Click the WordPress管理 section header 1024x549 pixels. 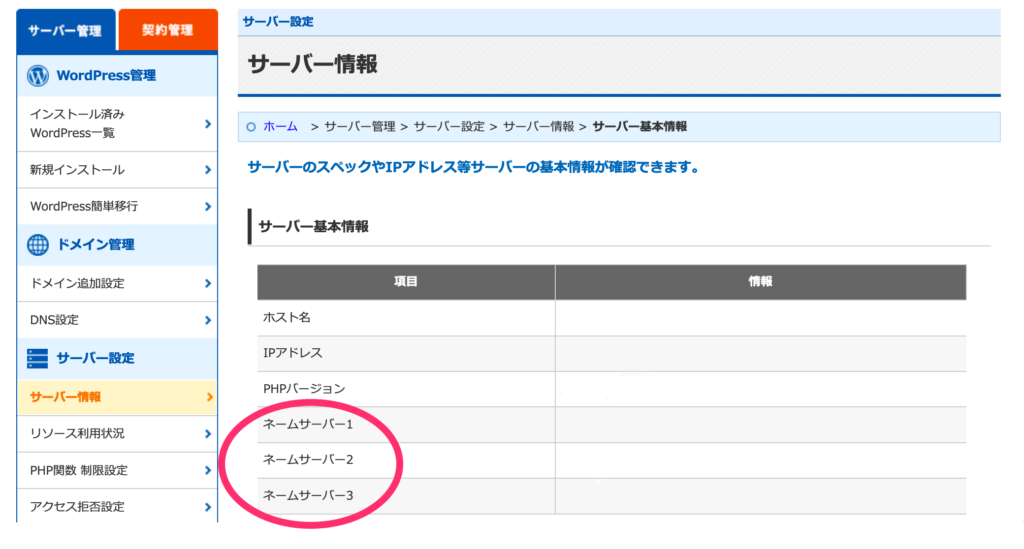118,76
